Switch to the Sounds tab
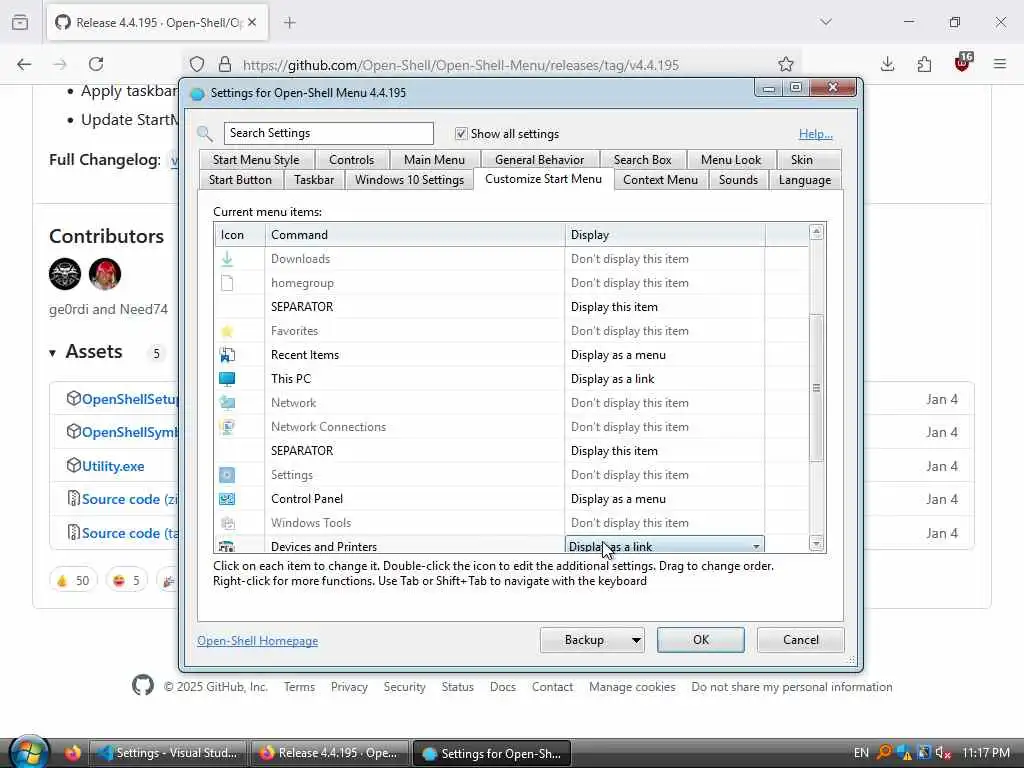The height and width of the screenshot is (768, 1024). [x=738, y=180]
